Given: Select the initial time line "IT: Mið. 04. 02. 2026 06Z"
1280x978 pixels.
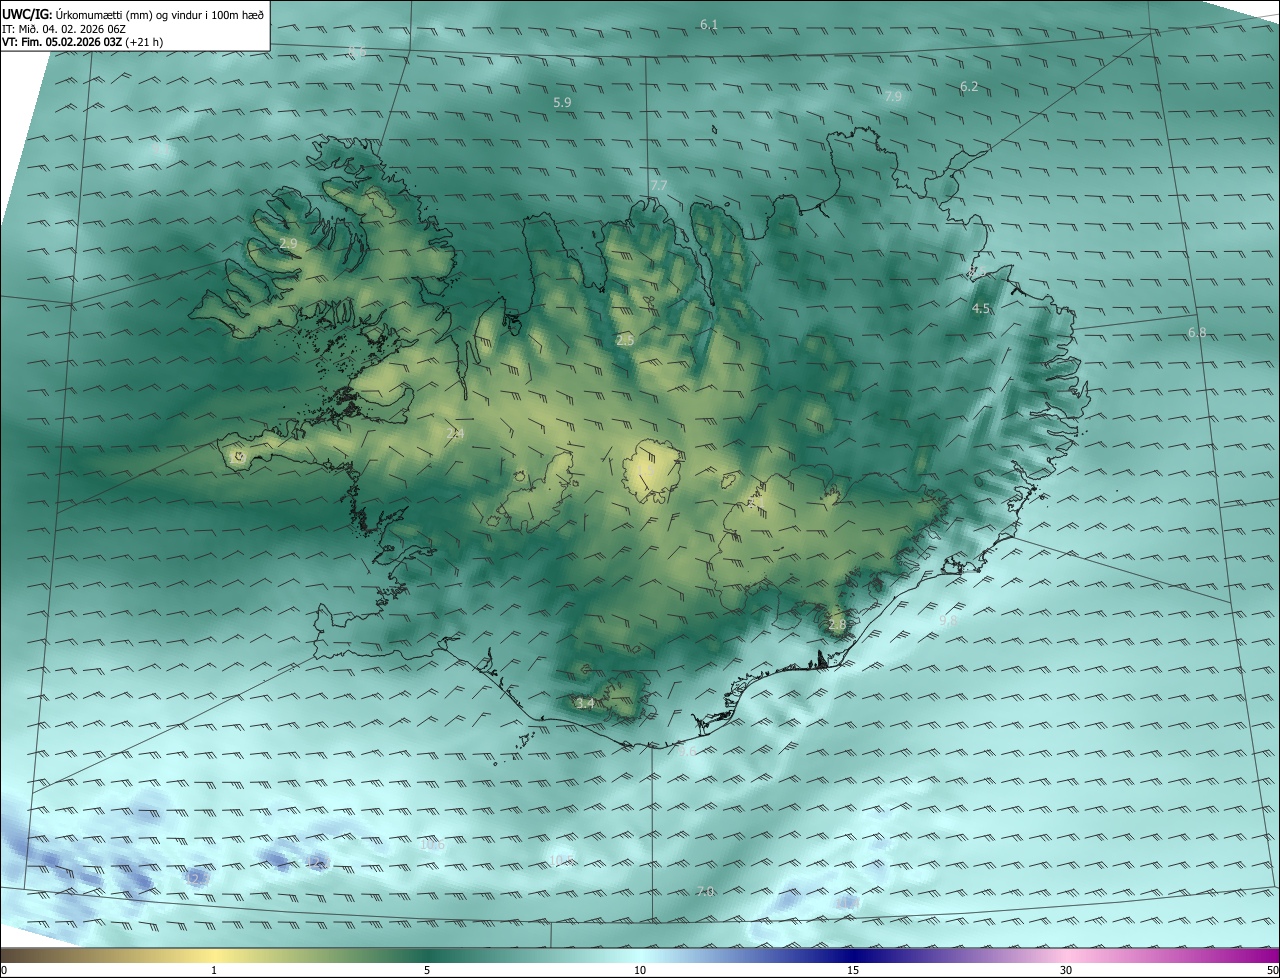Looking at the screenshot, I should 63,28.
